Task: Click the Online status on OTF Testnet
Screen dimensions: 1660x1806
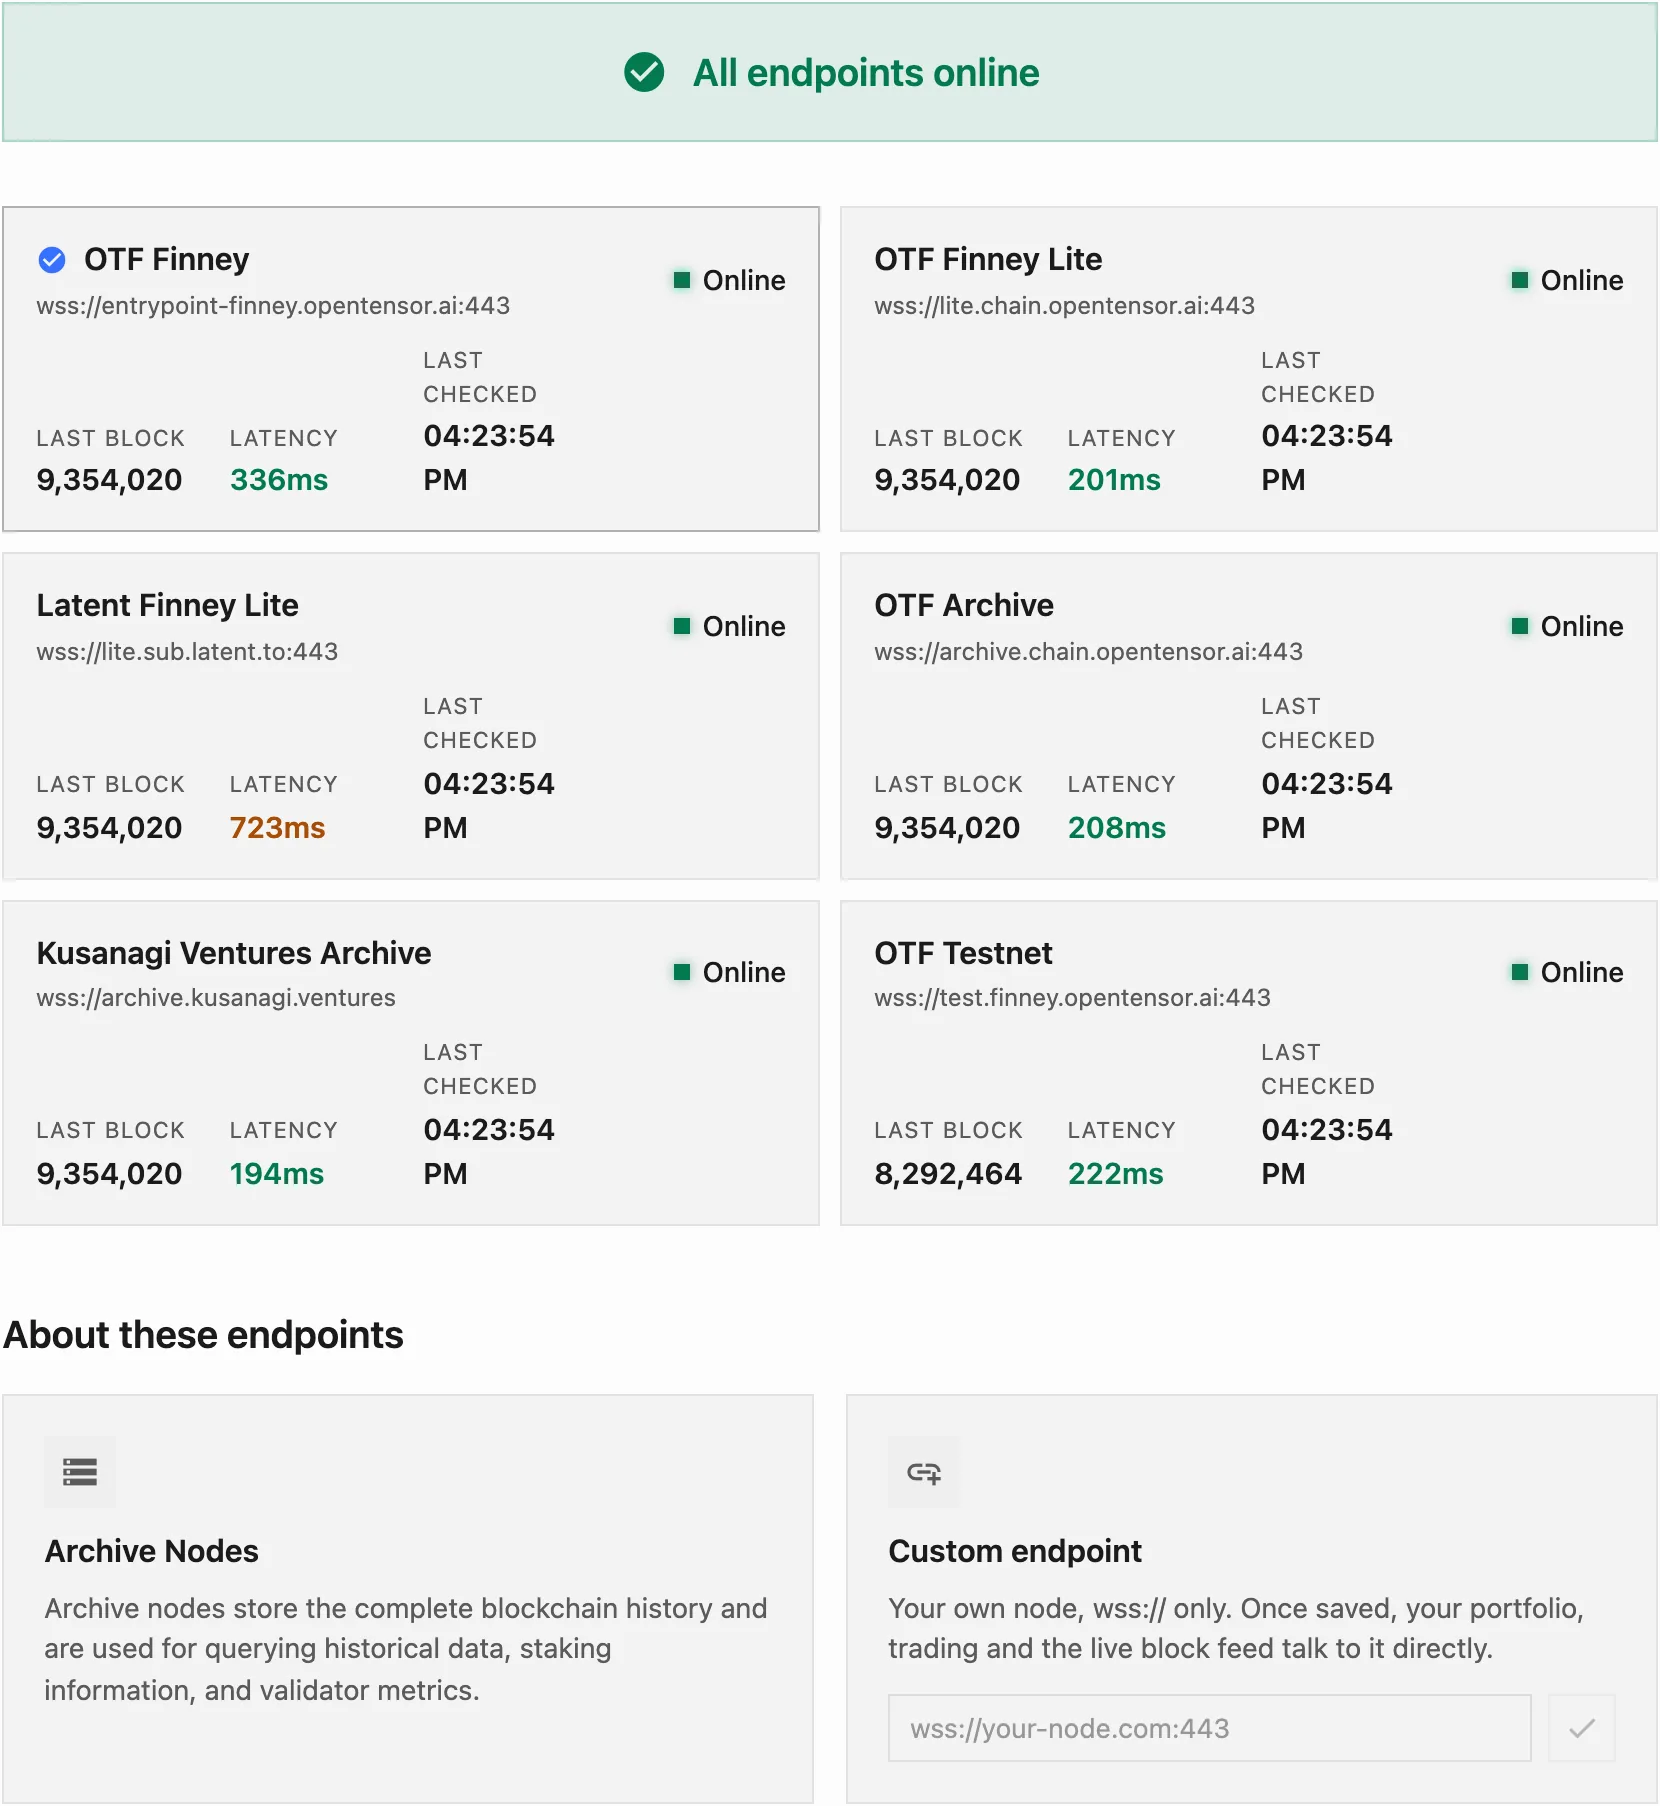Action: pos(1568,972)
